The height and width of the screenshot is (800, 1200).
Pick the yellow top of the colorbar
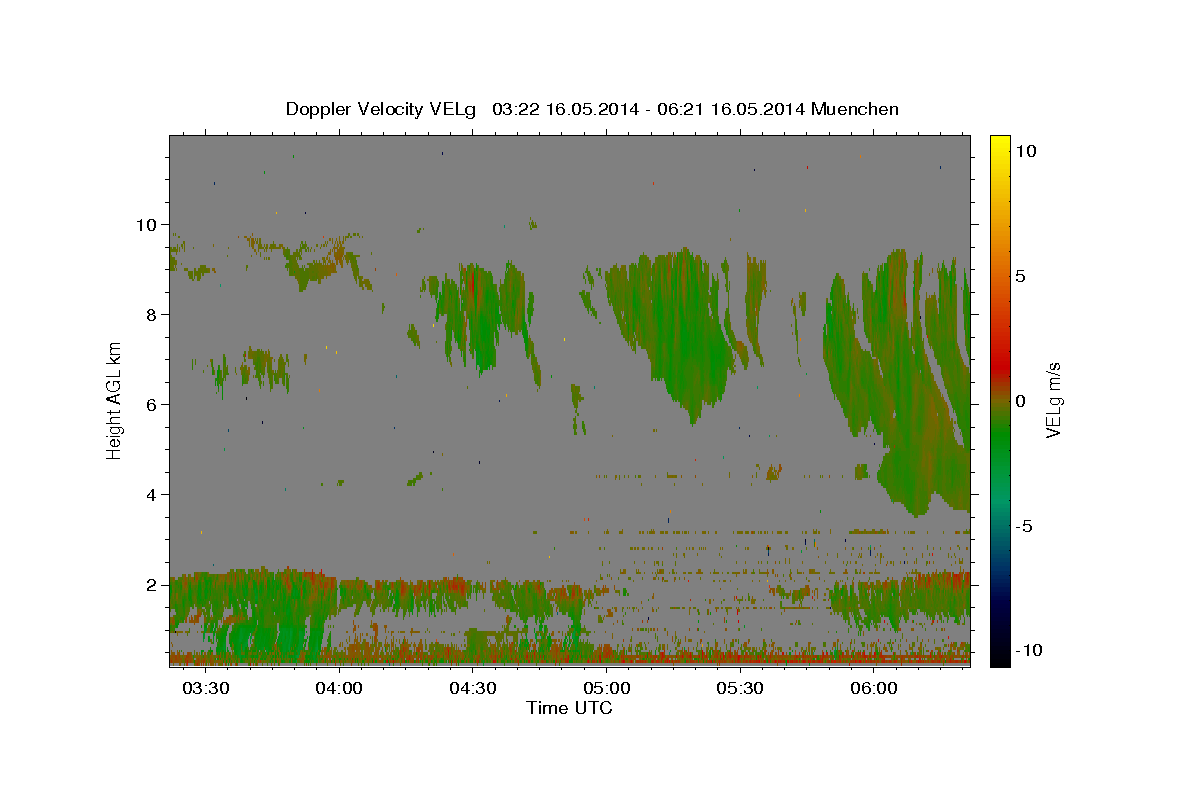pos(999,142)
